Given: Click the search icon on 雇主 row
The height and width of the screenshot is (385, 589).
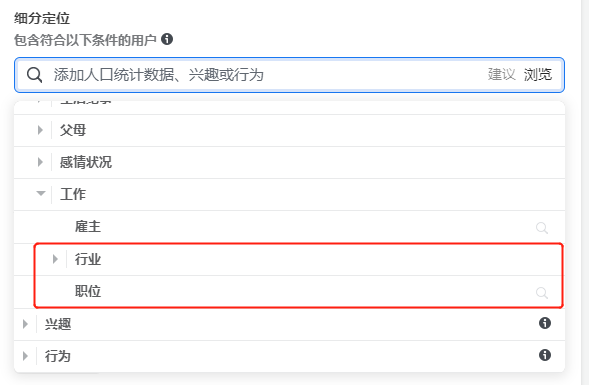Looking at the screenshot, I should pyautogui.click(x=542, y=228).
